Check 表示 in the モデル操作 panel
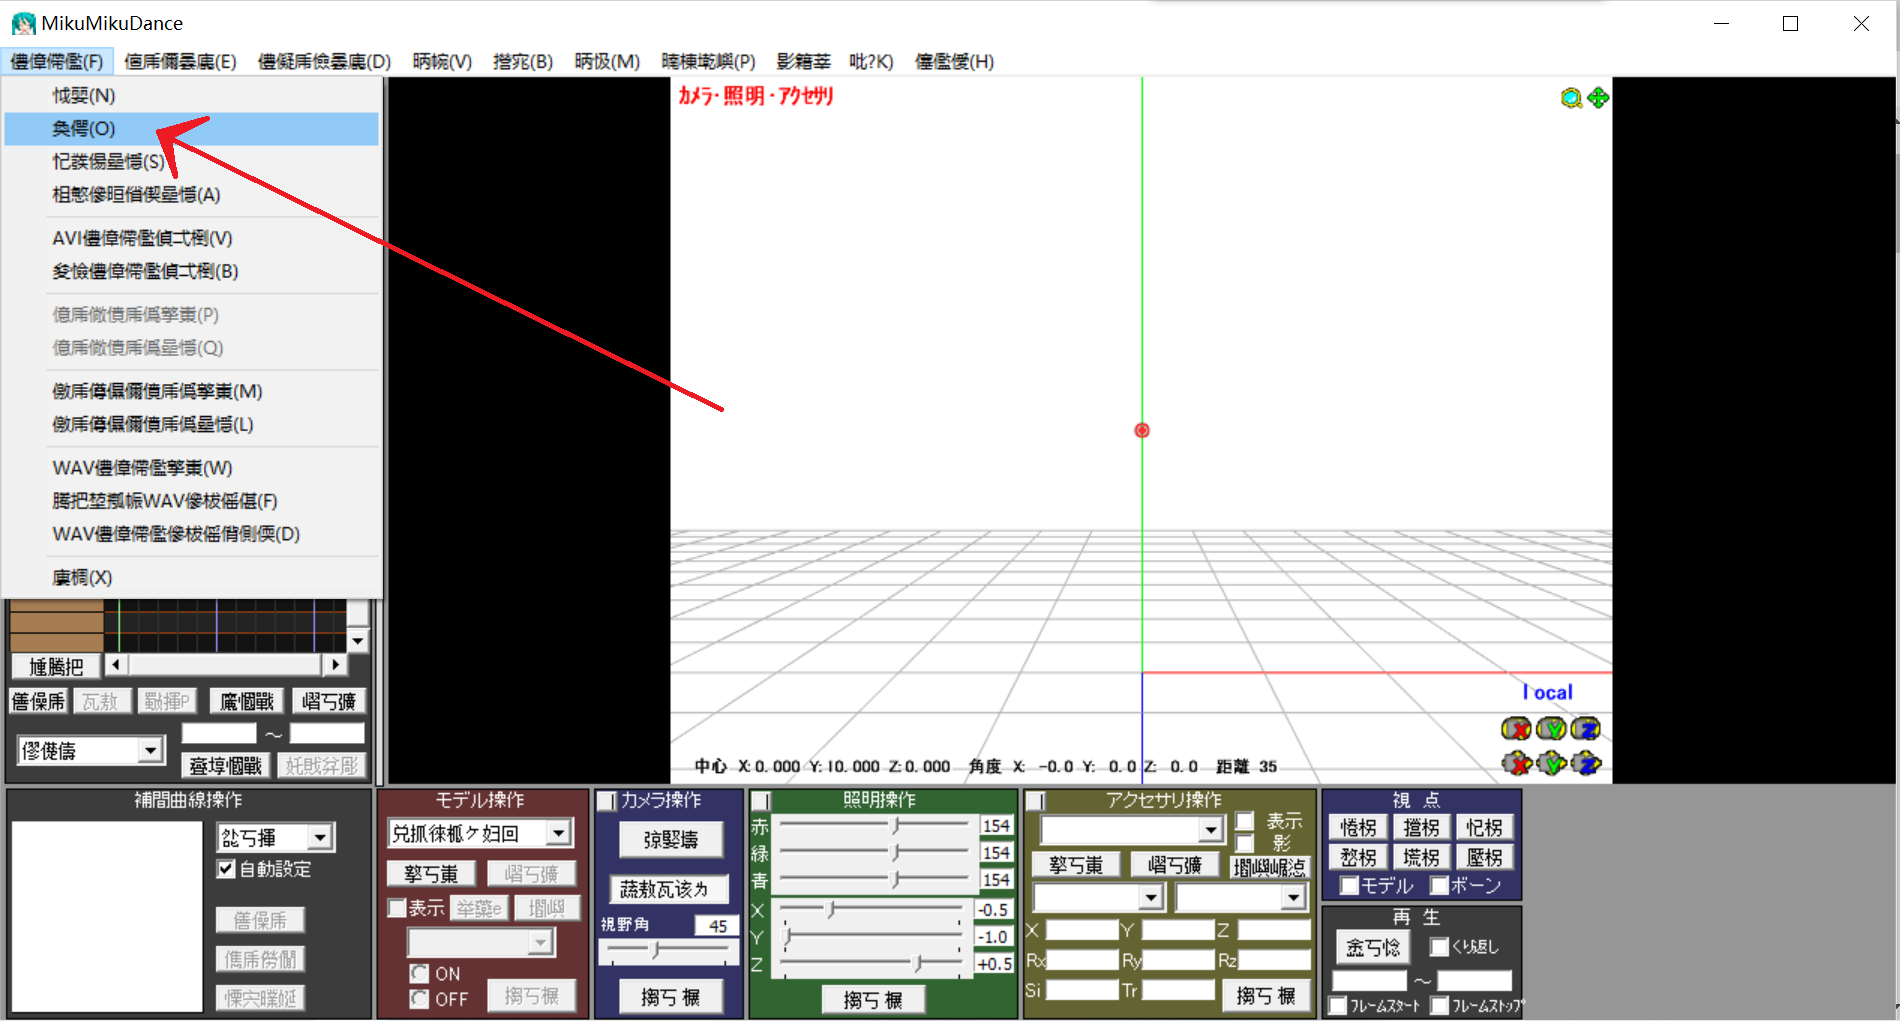 click(397, 908)
